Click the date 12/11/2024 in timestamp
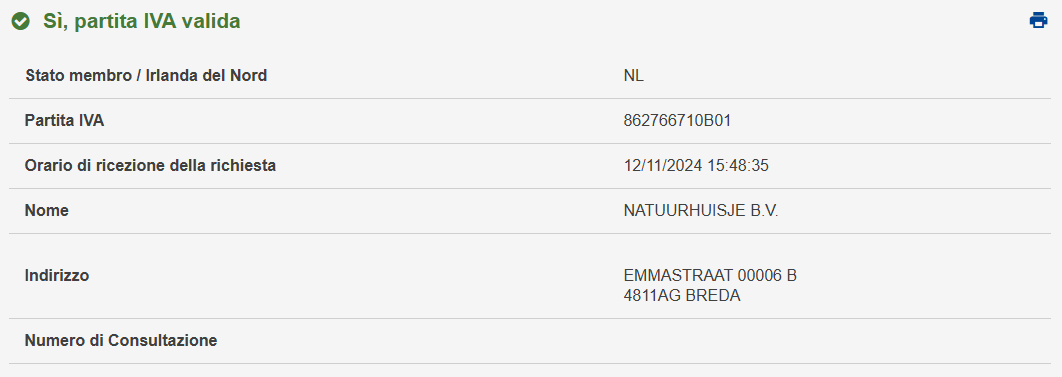 663,166
